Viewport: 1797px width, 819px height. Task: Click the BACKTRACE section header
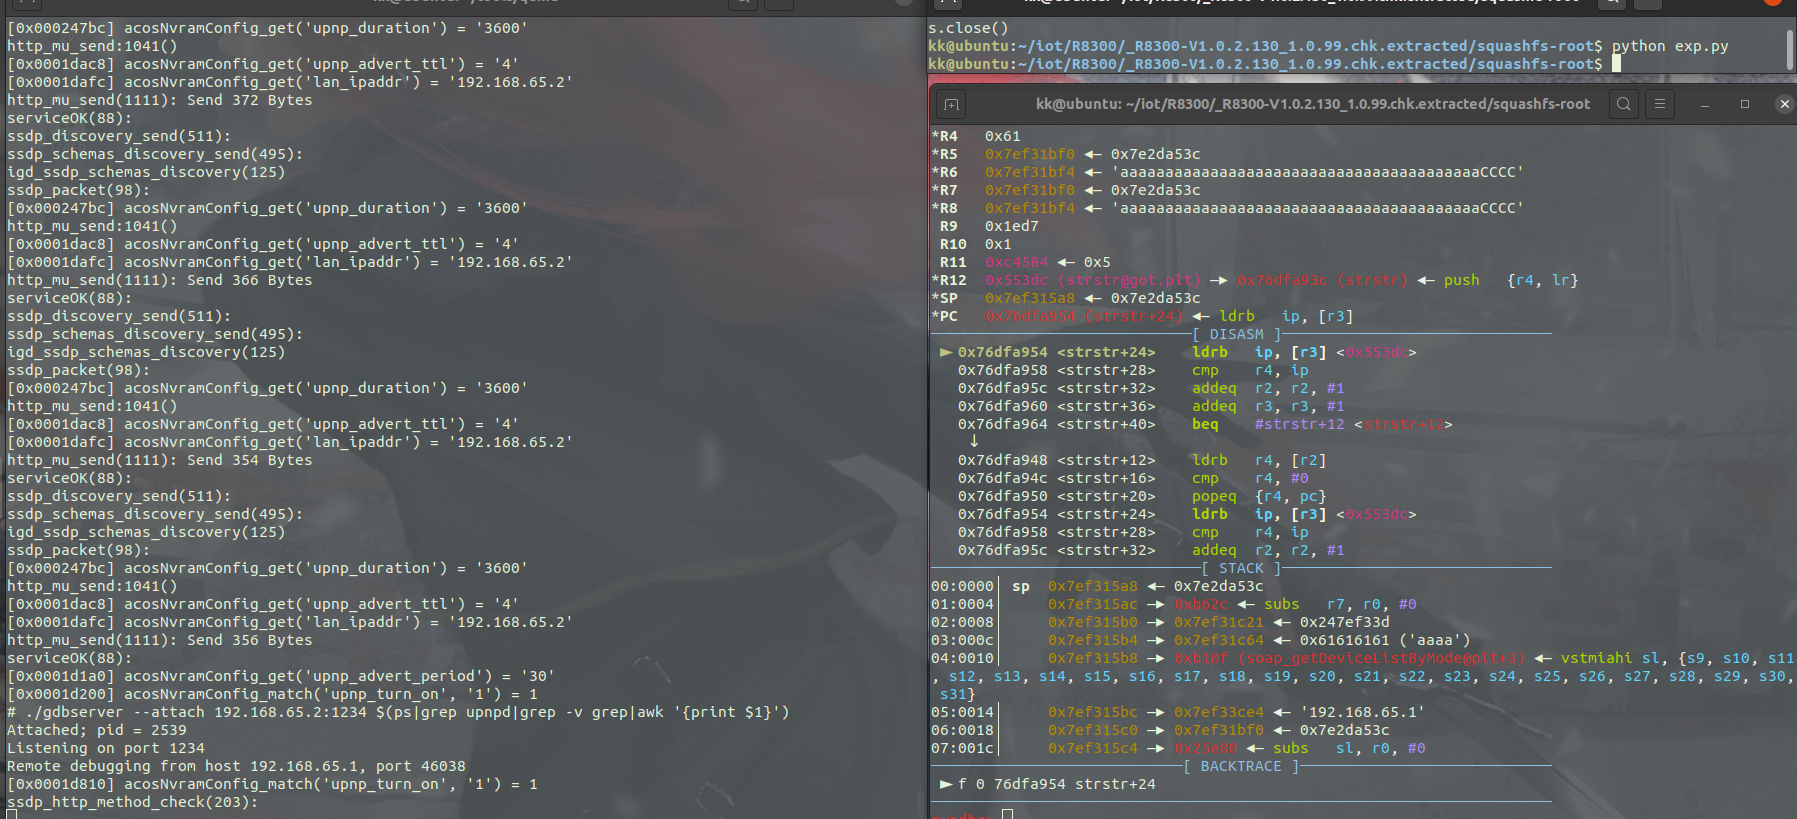pyautogui.click(x=1241, y=766)
